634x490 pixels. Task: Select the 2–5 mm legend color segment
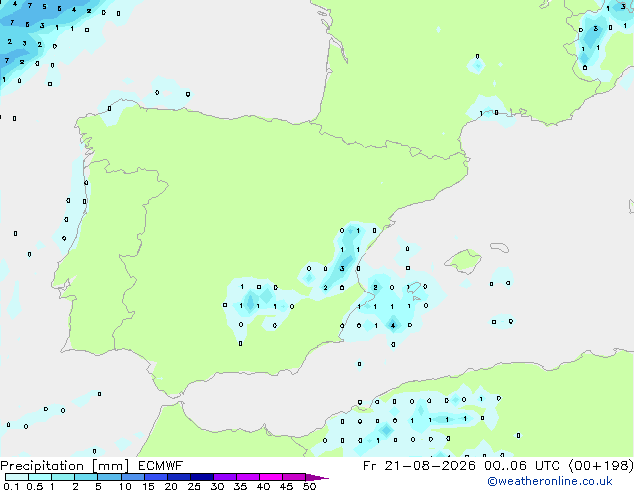(86, 477)
